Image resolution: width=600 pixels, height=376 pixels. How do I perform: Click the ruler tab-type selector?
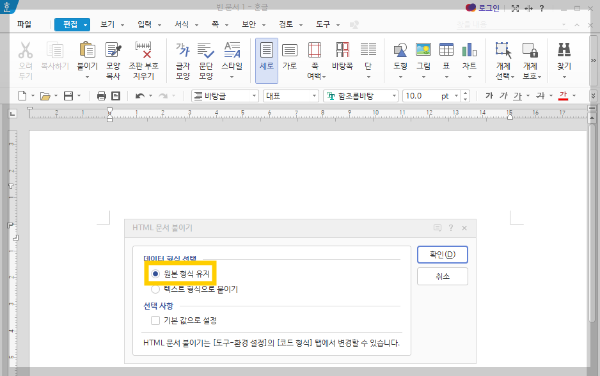(13, 114)
